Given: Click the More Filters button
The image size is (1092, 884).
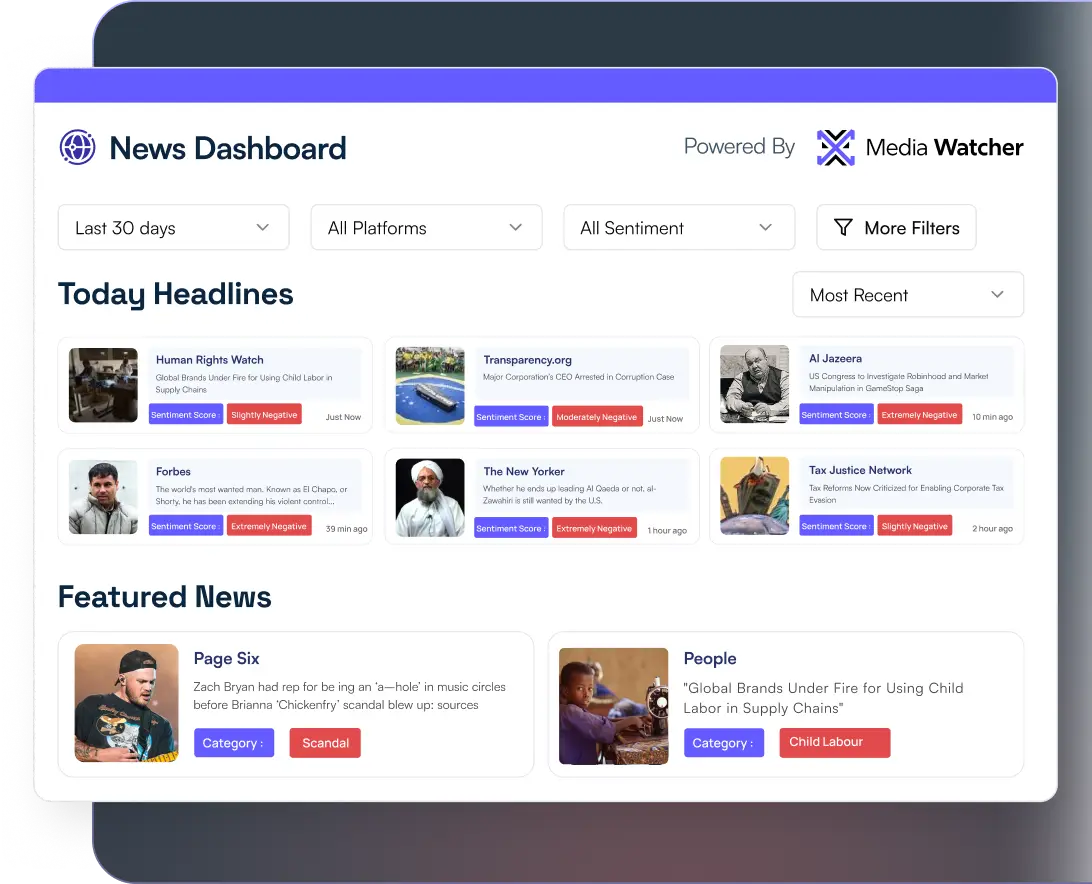Looking at the screenshot, I should [896, 227].
